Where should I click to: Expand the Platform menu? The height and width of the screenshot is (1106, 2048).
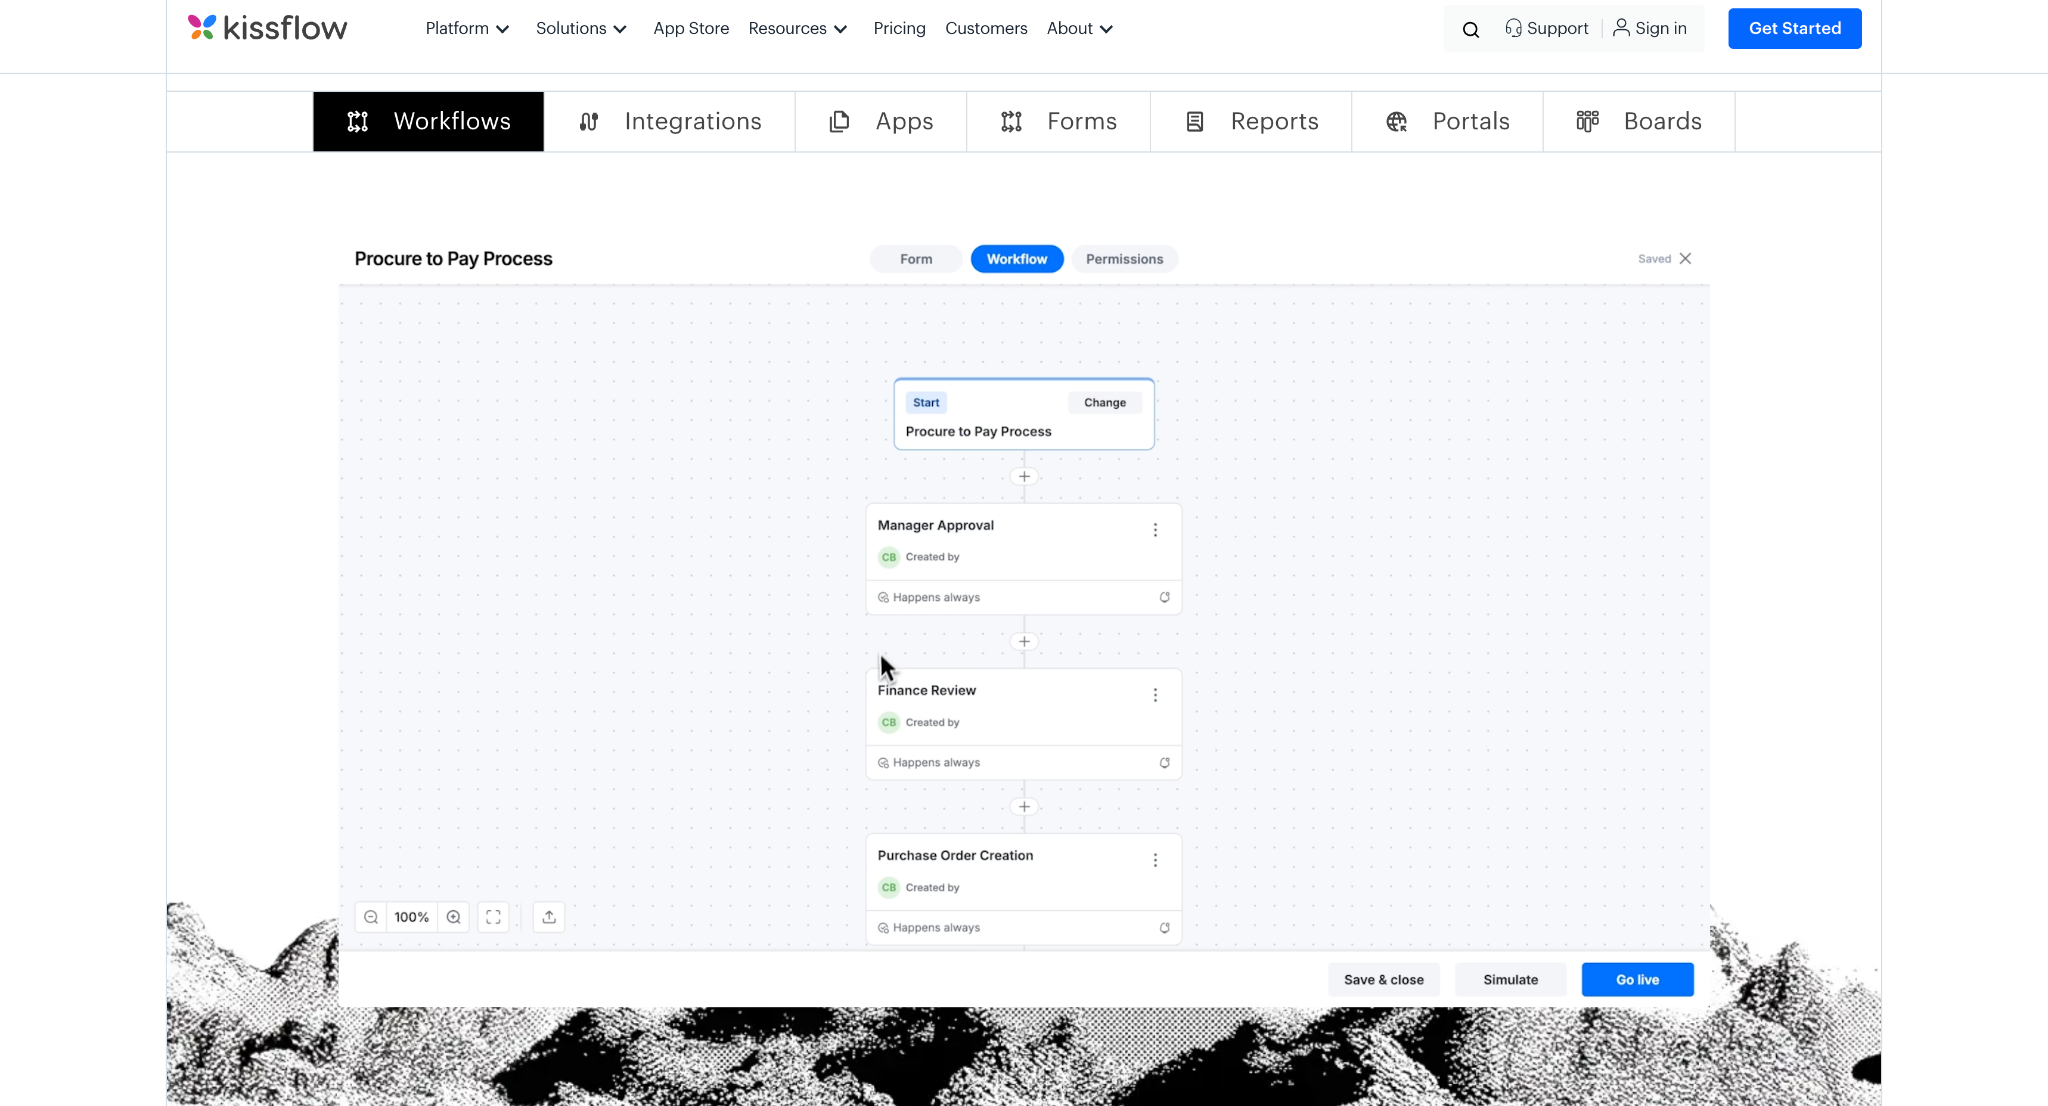[x=467, y=28]
